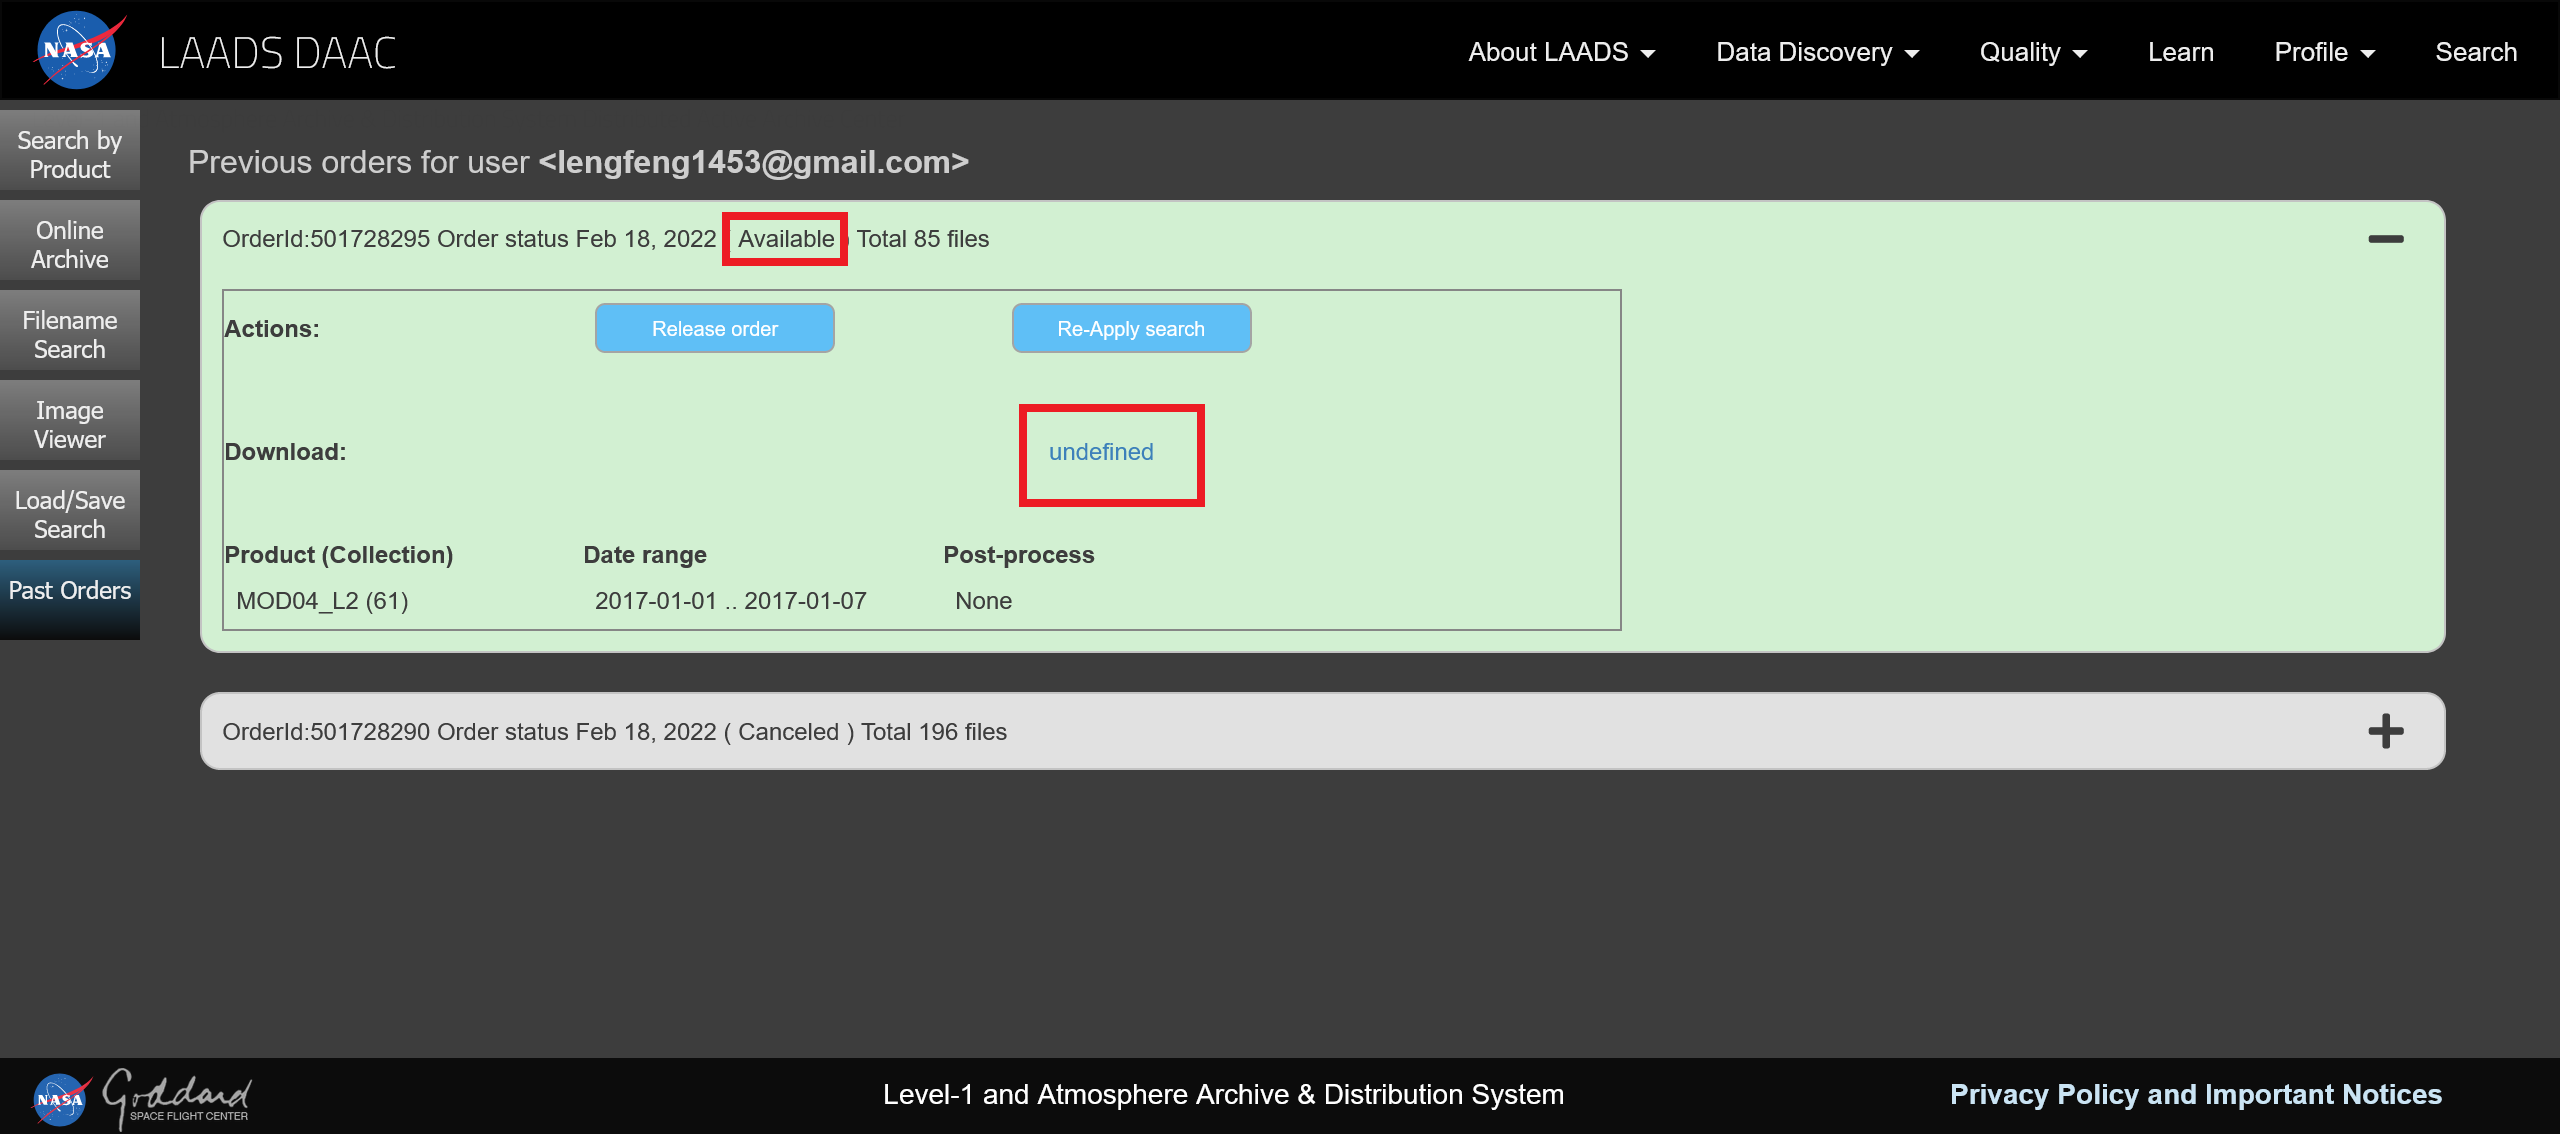Open the About LAADS menu

click(x=1560, y=51)
